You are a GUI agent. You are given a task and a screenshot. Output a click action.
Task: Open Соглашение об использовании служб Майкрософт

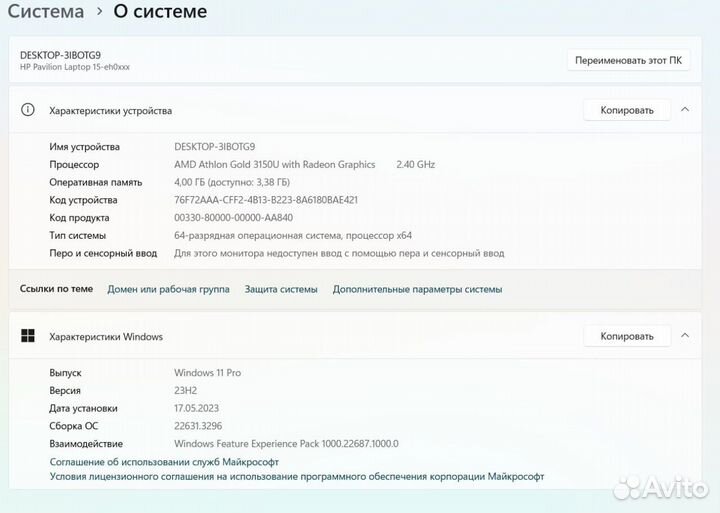coord(164,462)
